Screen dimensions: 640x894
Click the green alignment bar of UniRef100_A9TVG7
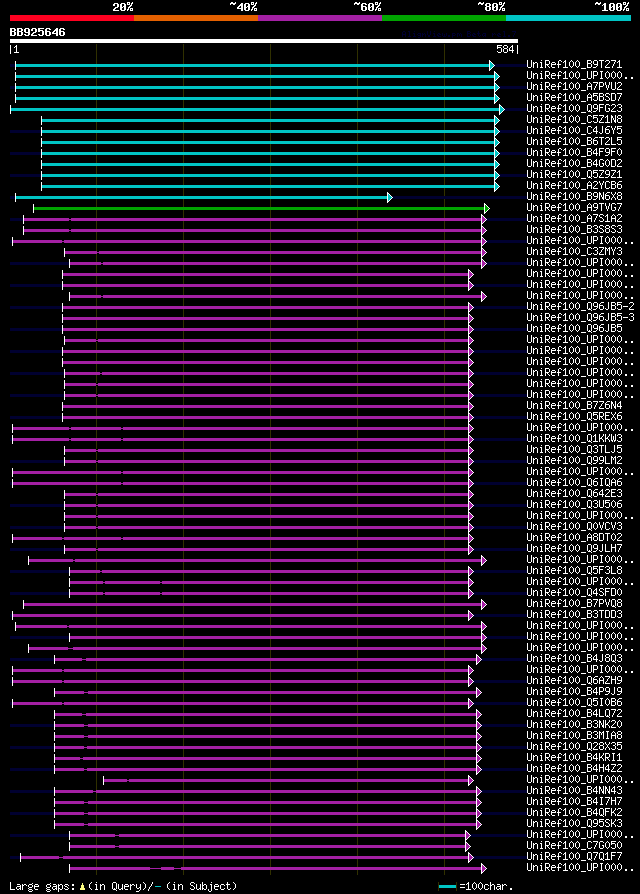(x=261, y=209)
